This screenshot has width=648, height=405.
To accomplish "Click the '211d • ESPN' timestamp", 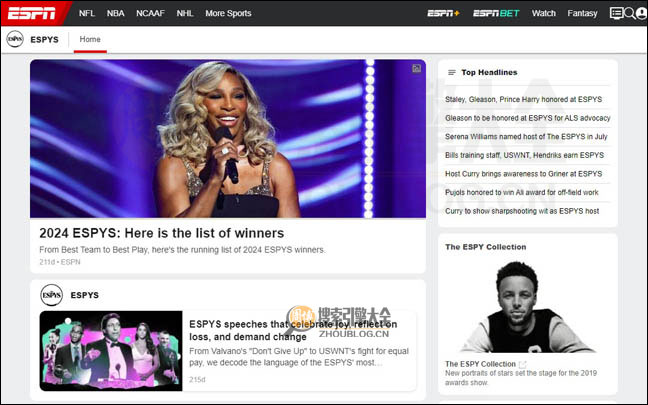I will click(60, 262).
